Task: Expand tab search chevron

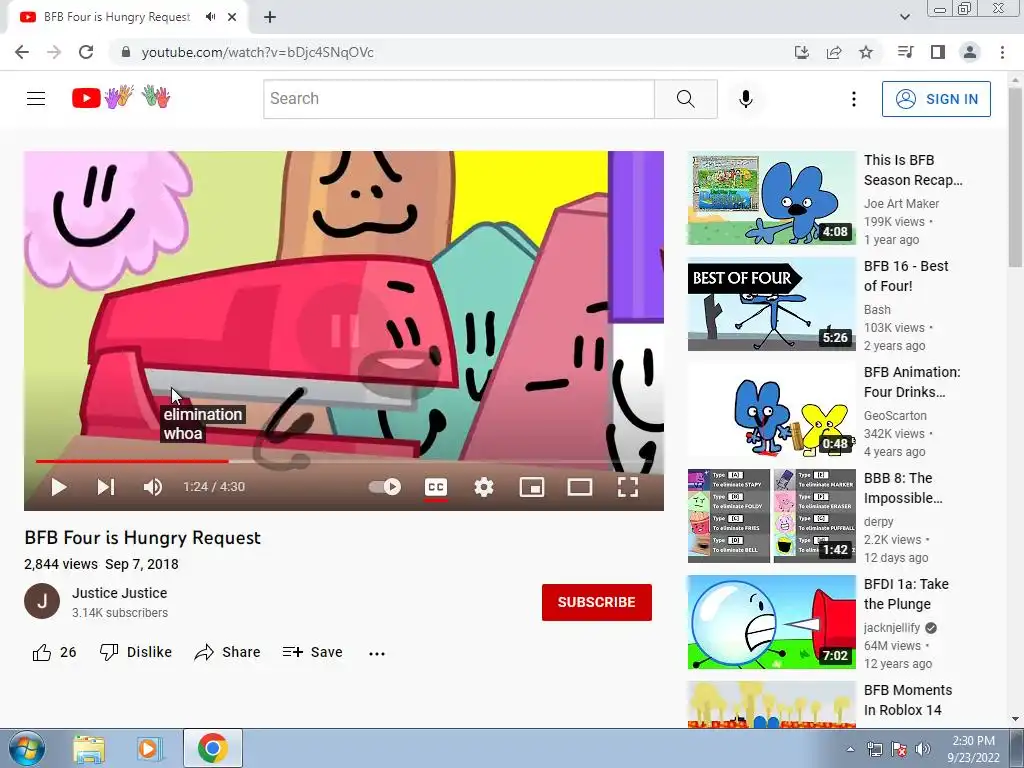Action: click(x=904, y=17)
